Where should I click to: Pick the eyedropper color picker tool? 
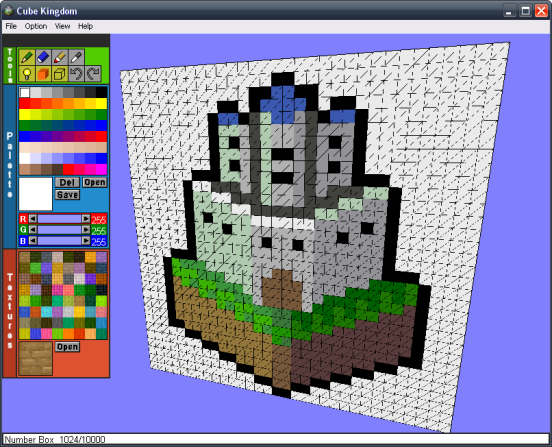pyautogui.click(x=76, y=57)
